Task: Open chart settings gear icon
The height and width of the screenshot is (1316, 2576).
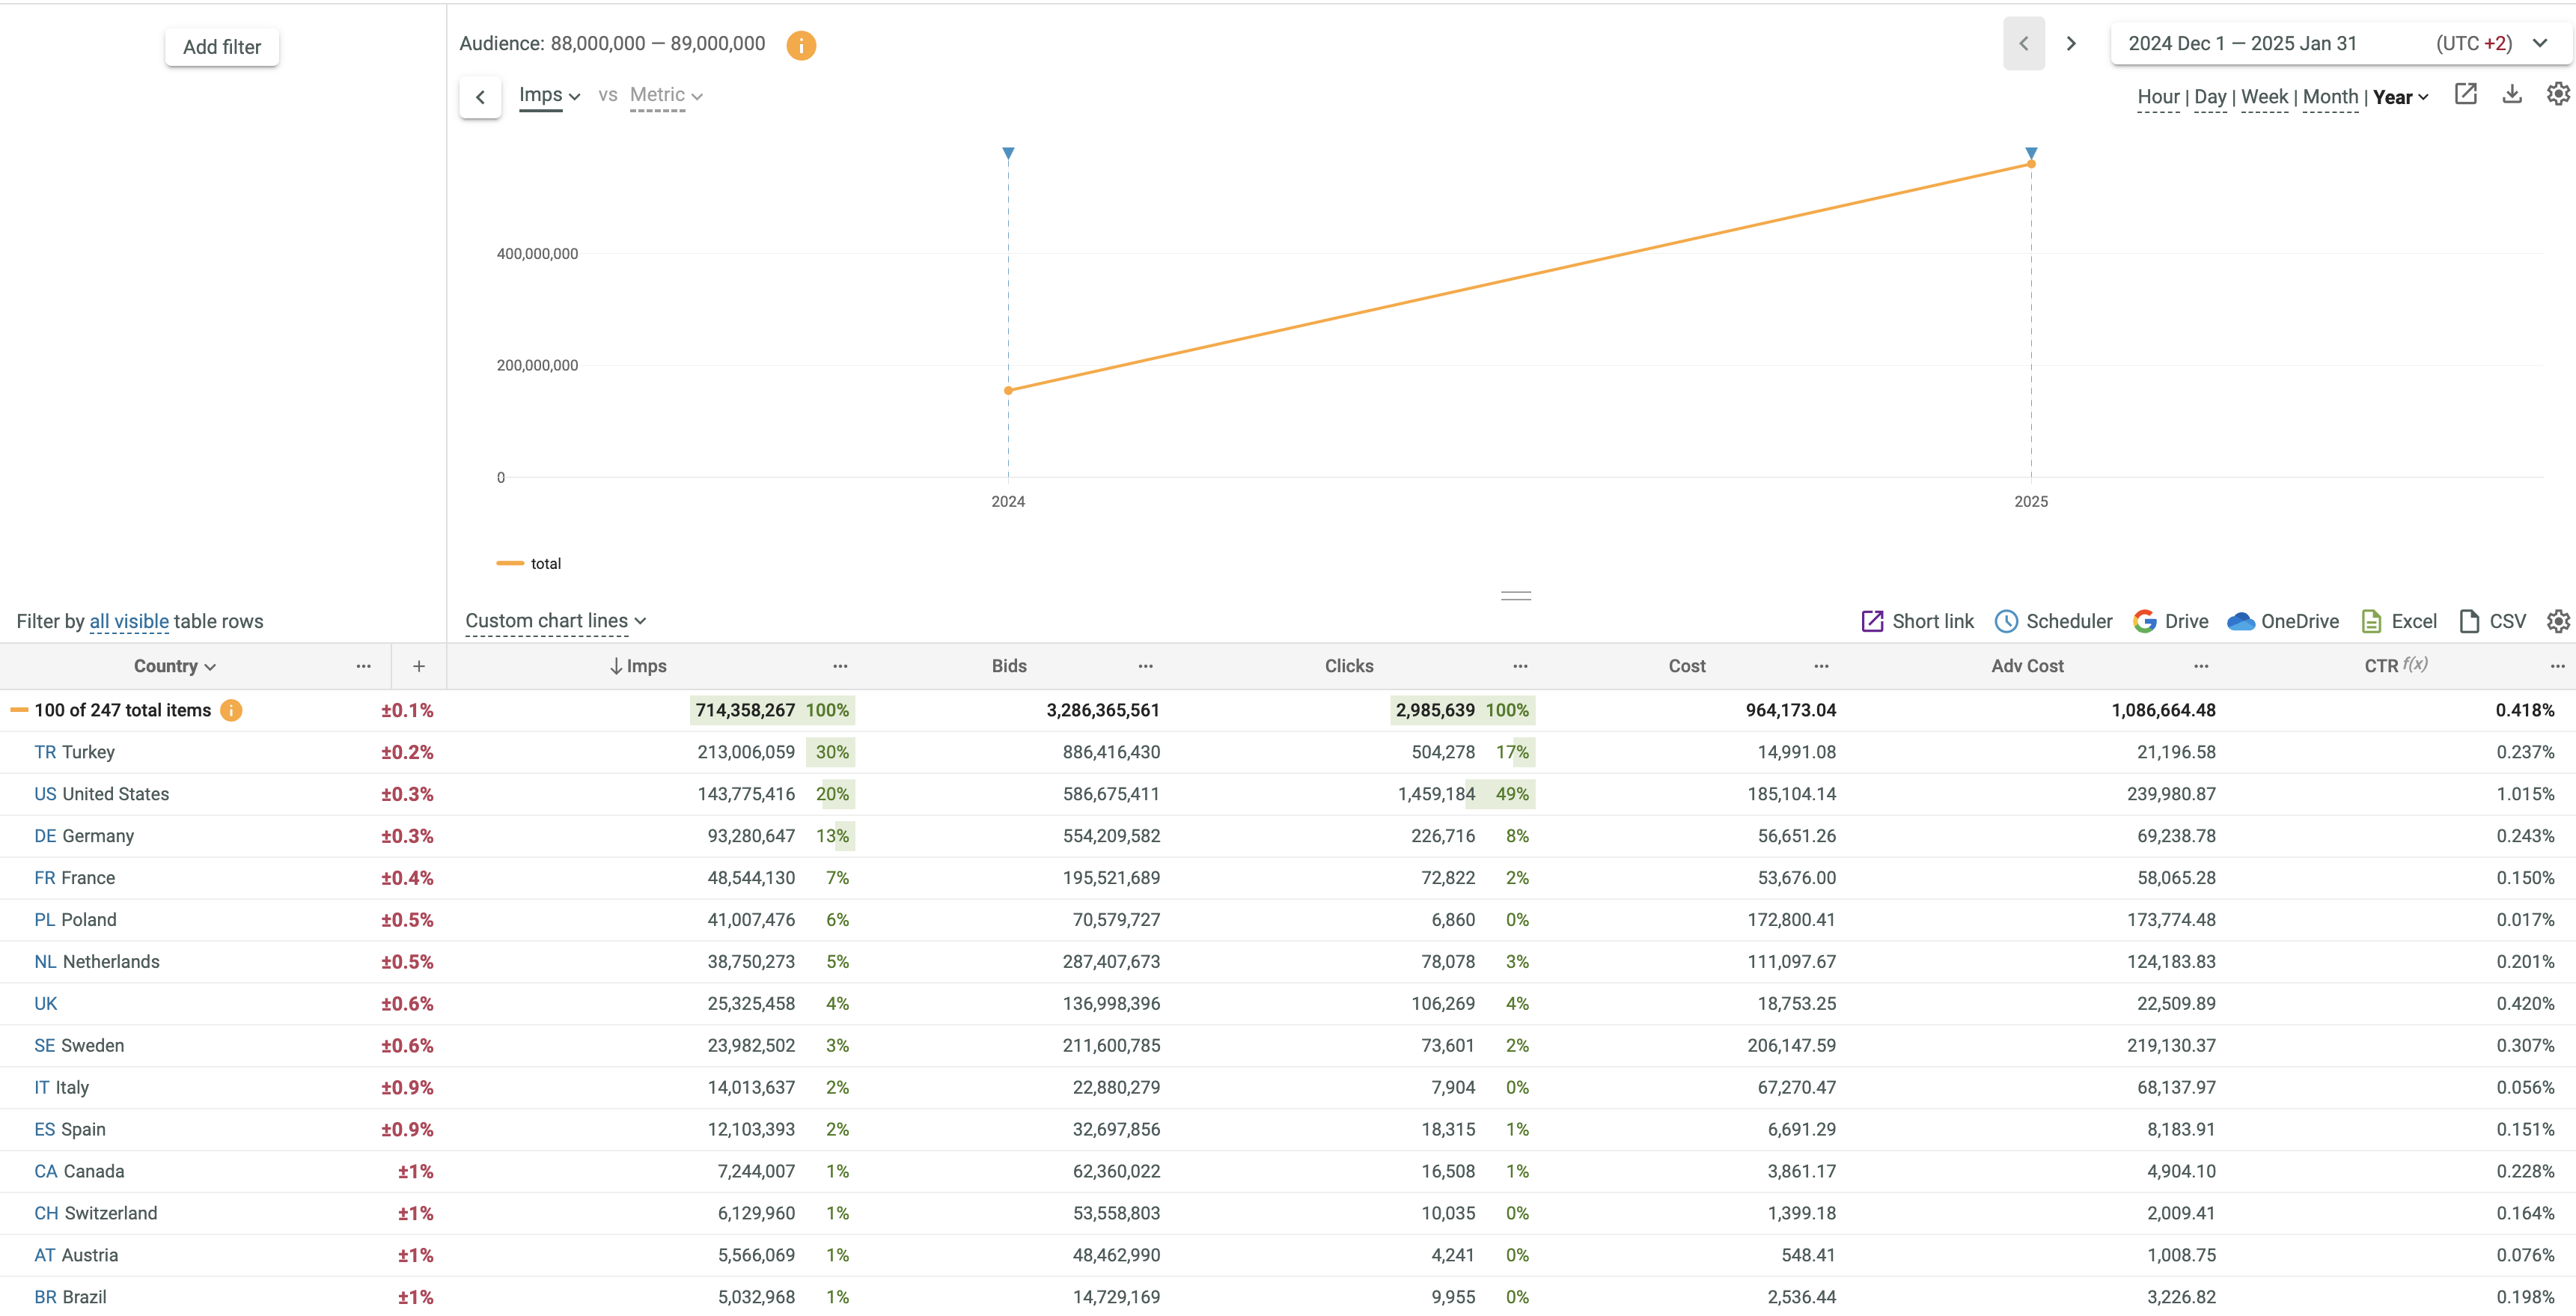Action: (x=2557, y=94)
